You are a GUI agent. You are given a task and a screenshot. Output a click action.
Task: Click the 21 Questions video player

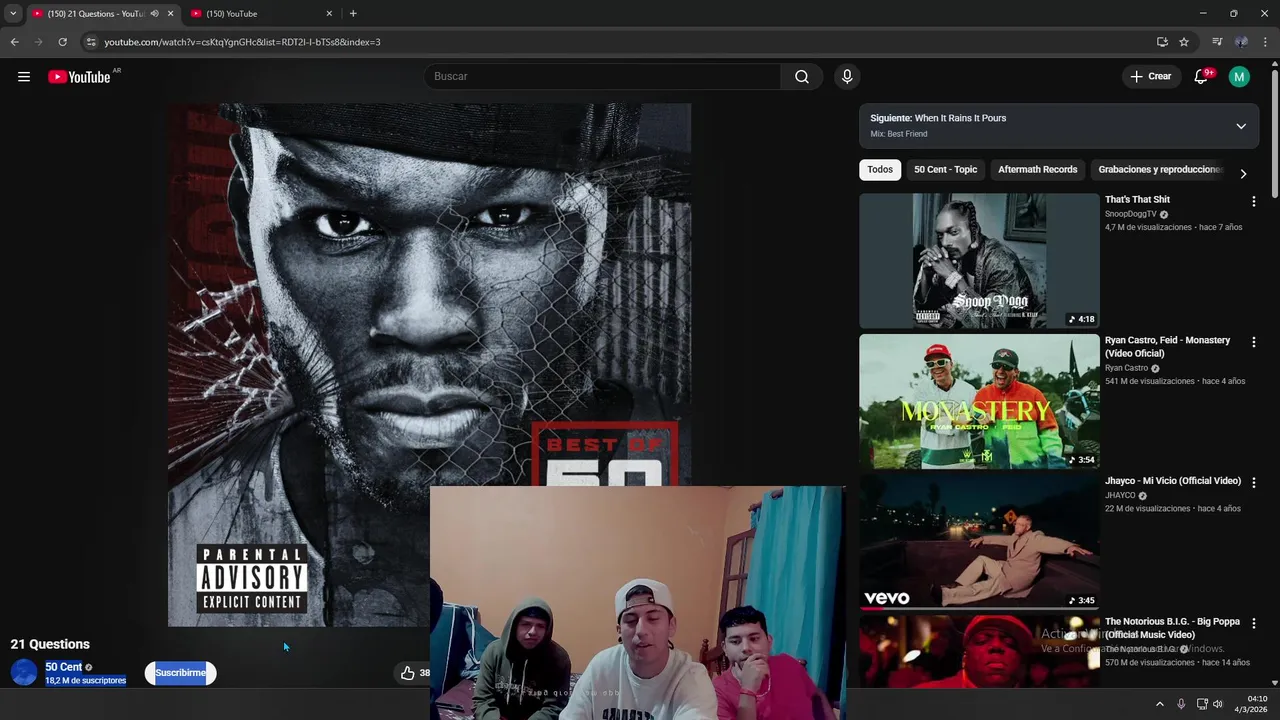(x=429, y=365)
